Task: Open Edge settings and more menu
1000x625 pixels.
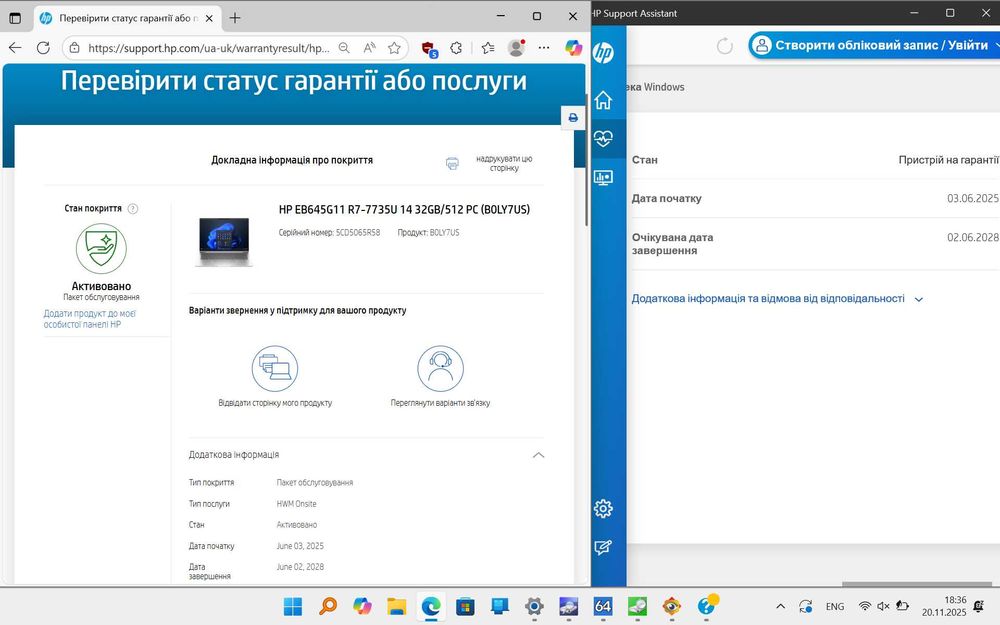Action: point(543,48)
